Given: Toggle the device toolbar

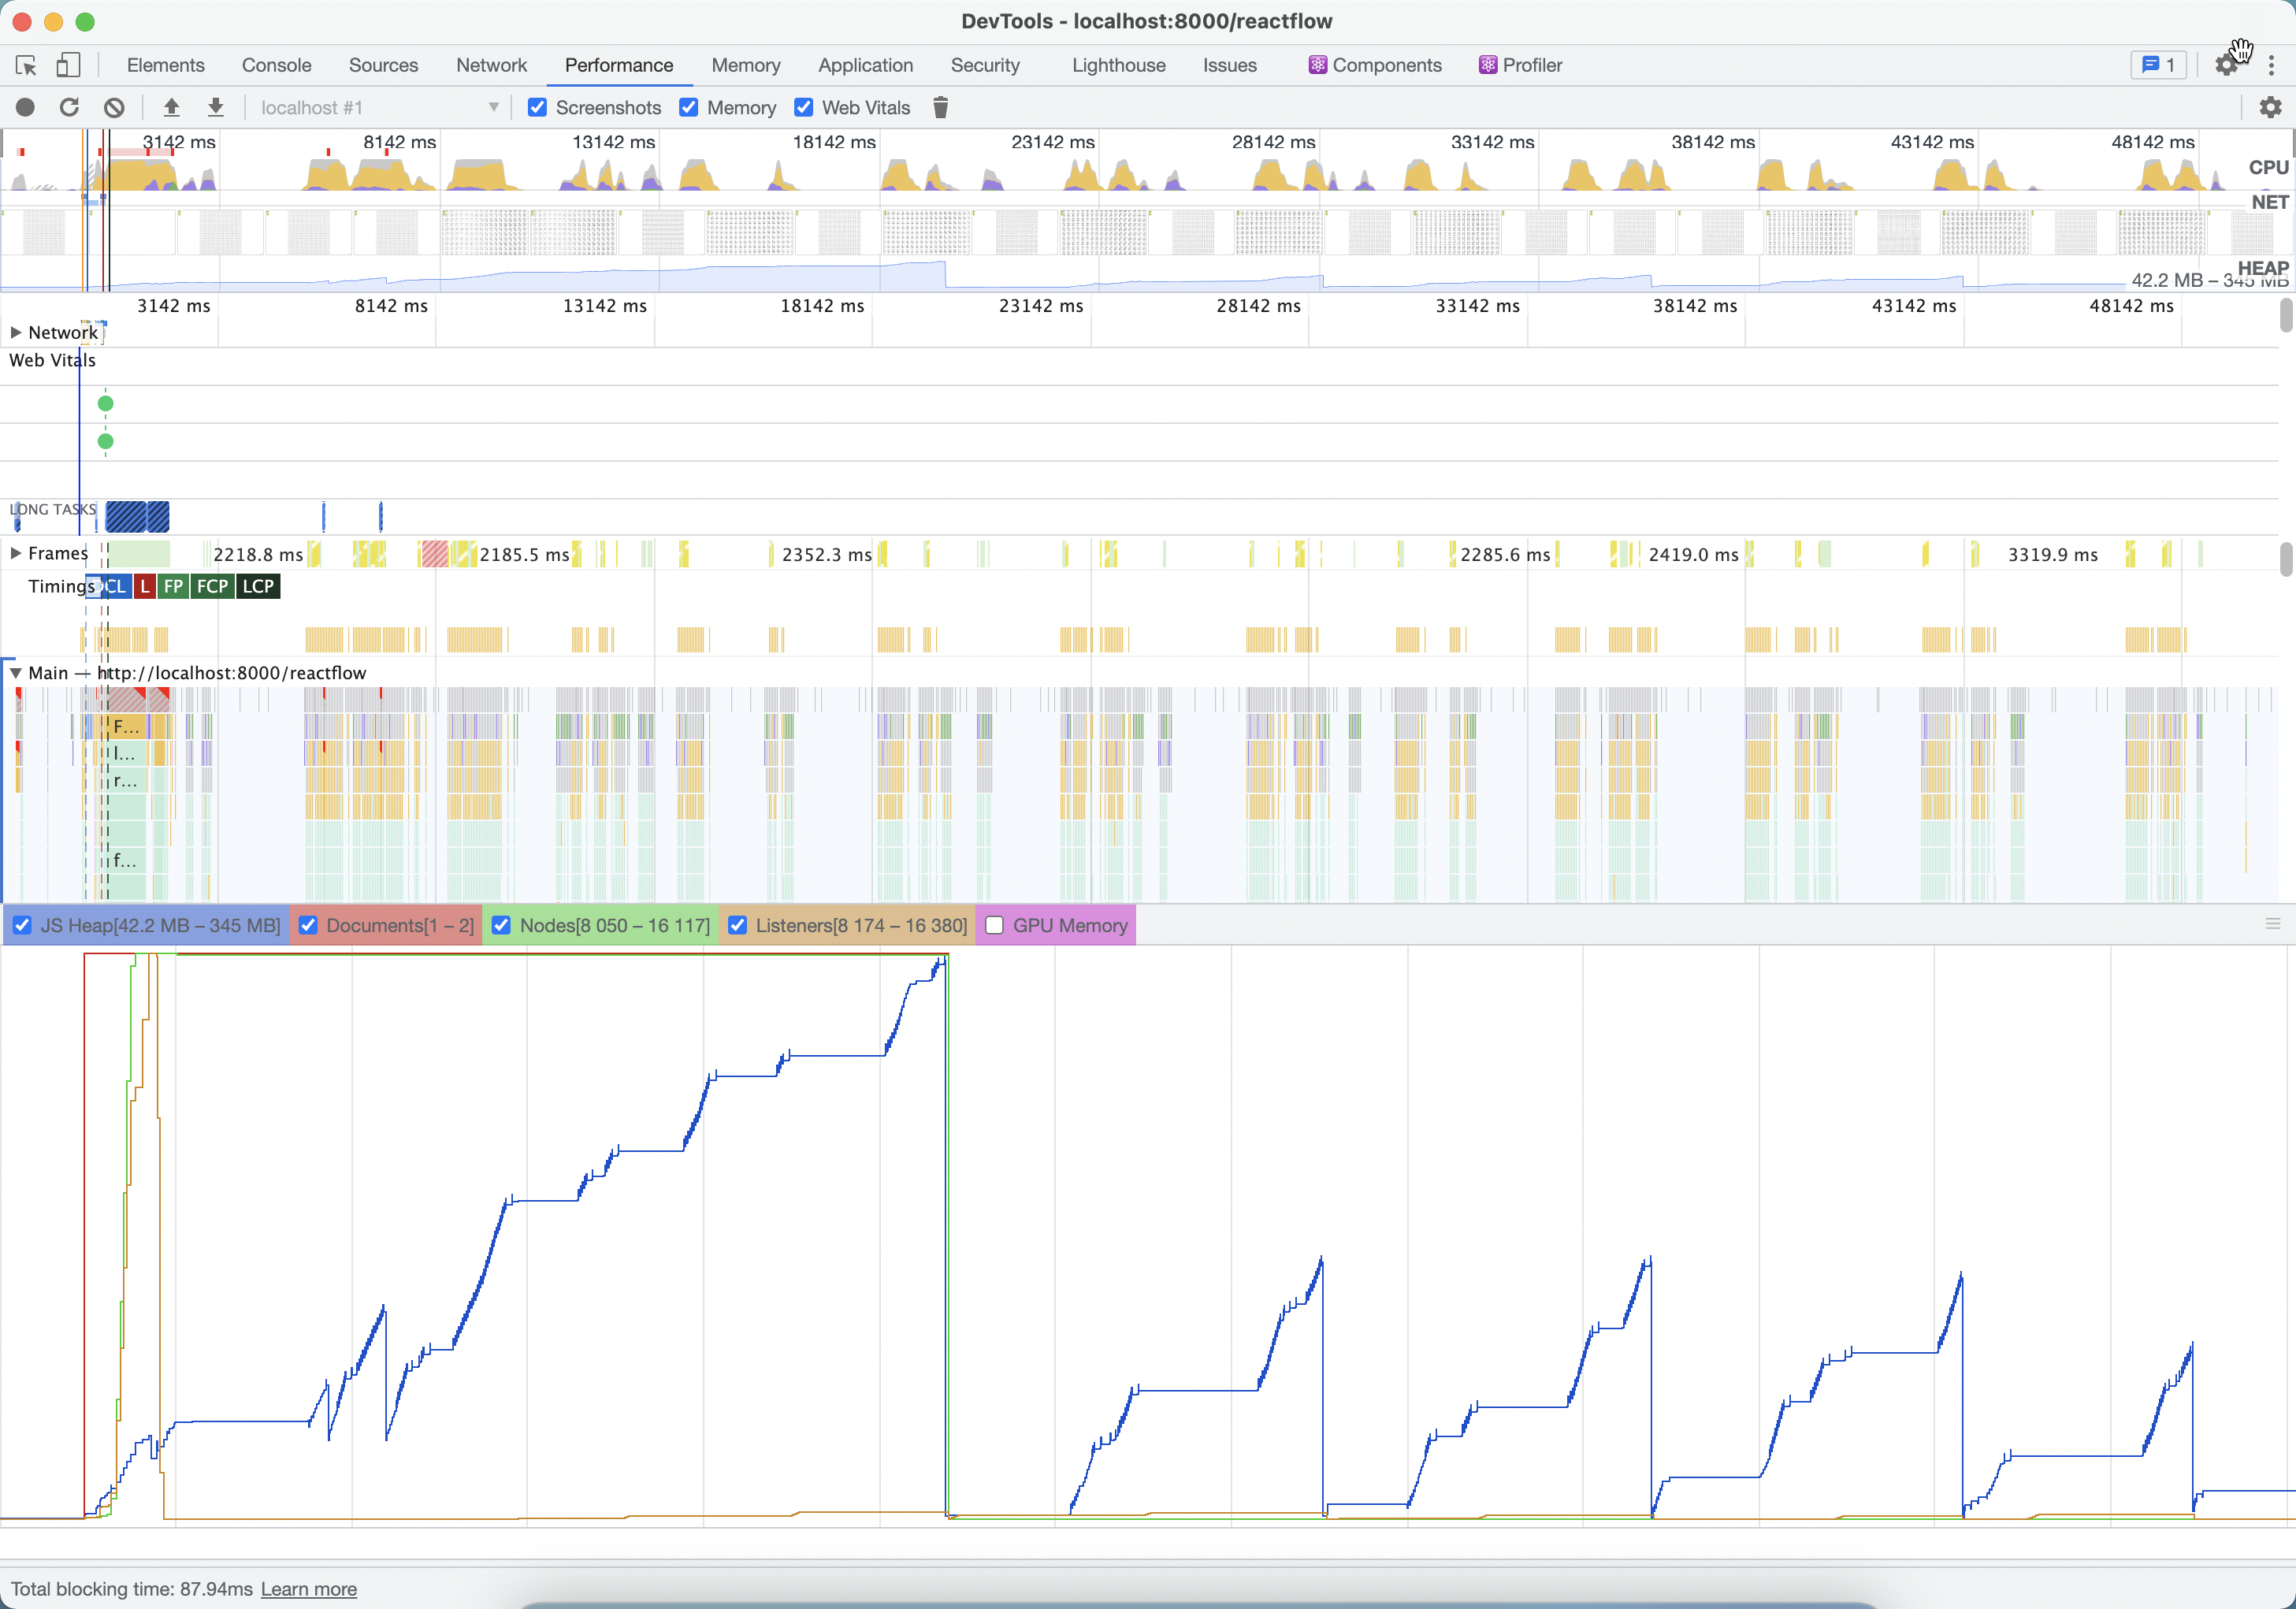Looking at the screenshot, I should coord(66,65).
